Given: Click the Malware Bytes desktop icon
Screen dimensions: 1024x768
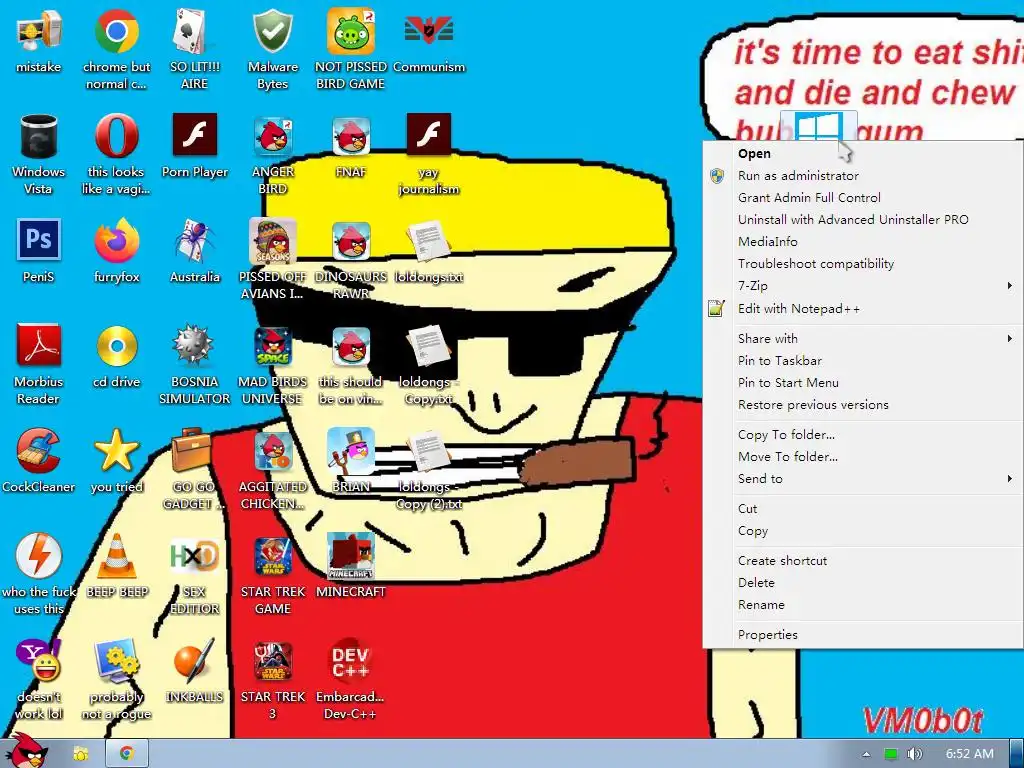Looking at the screenshot, I should click(x=272, y=31).
